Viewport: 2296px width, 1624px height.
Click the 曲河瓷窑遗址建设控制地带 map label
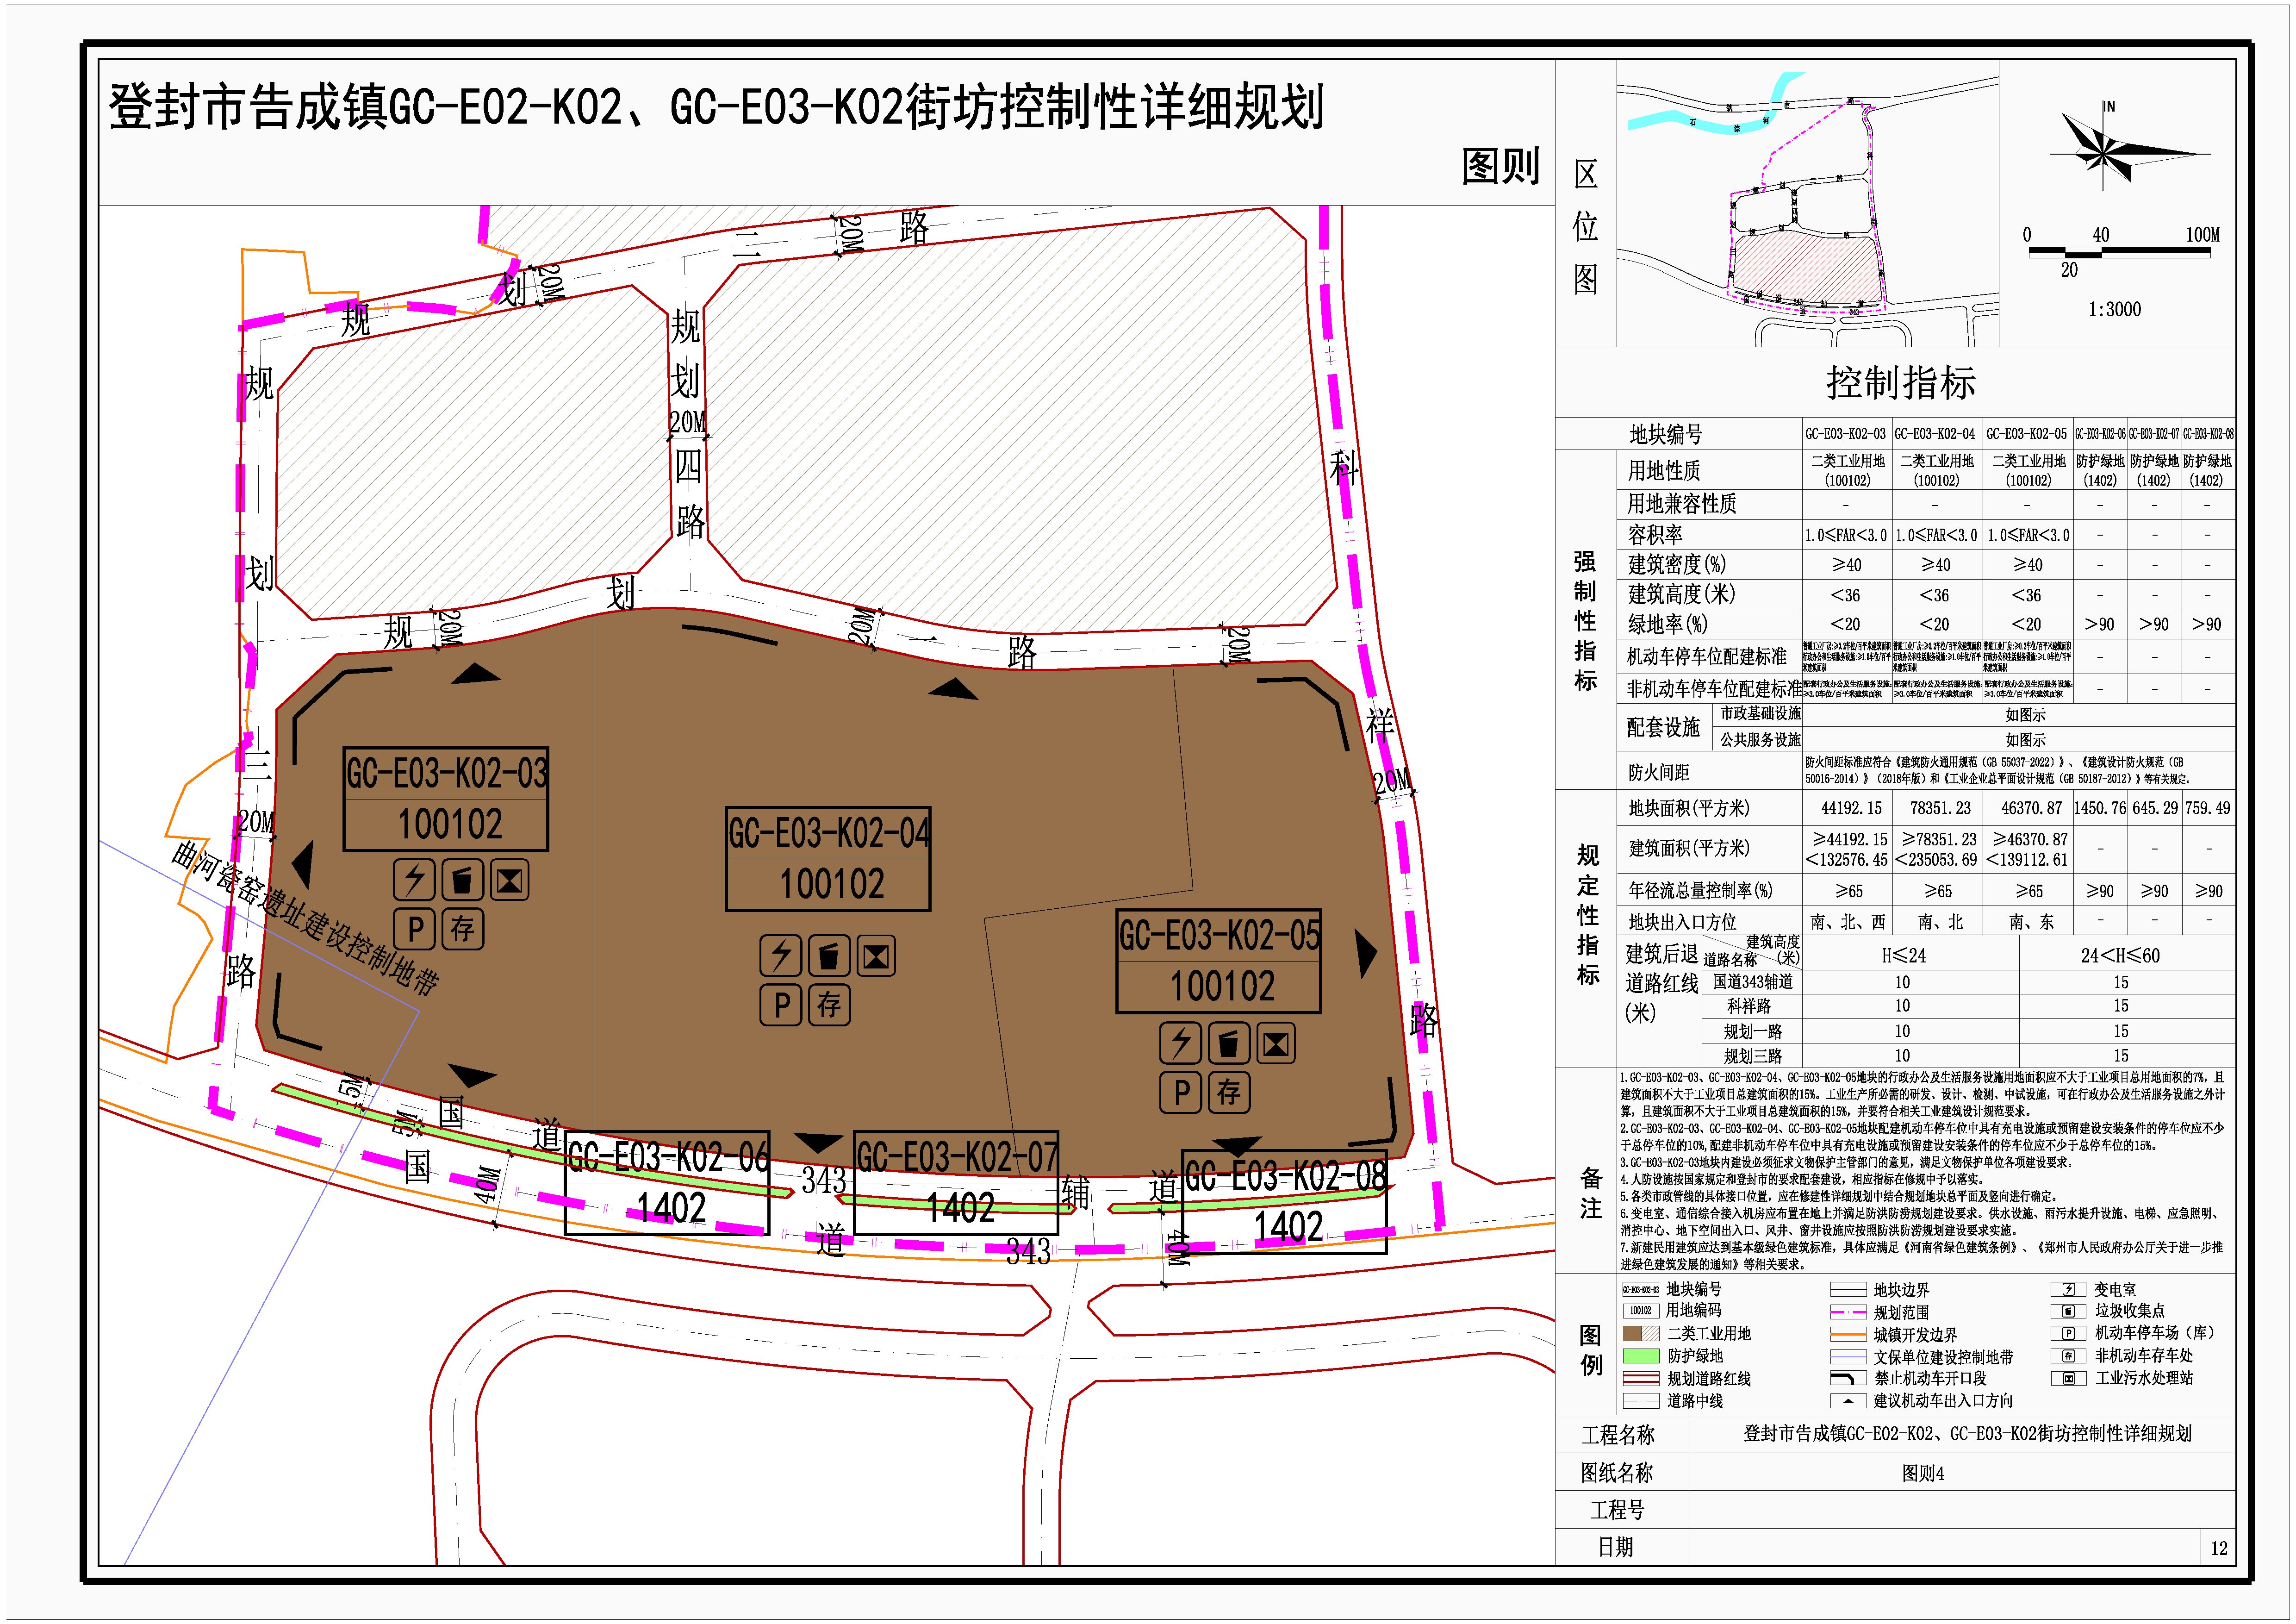pos(304,920)
